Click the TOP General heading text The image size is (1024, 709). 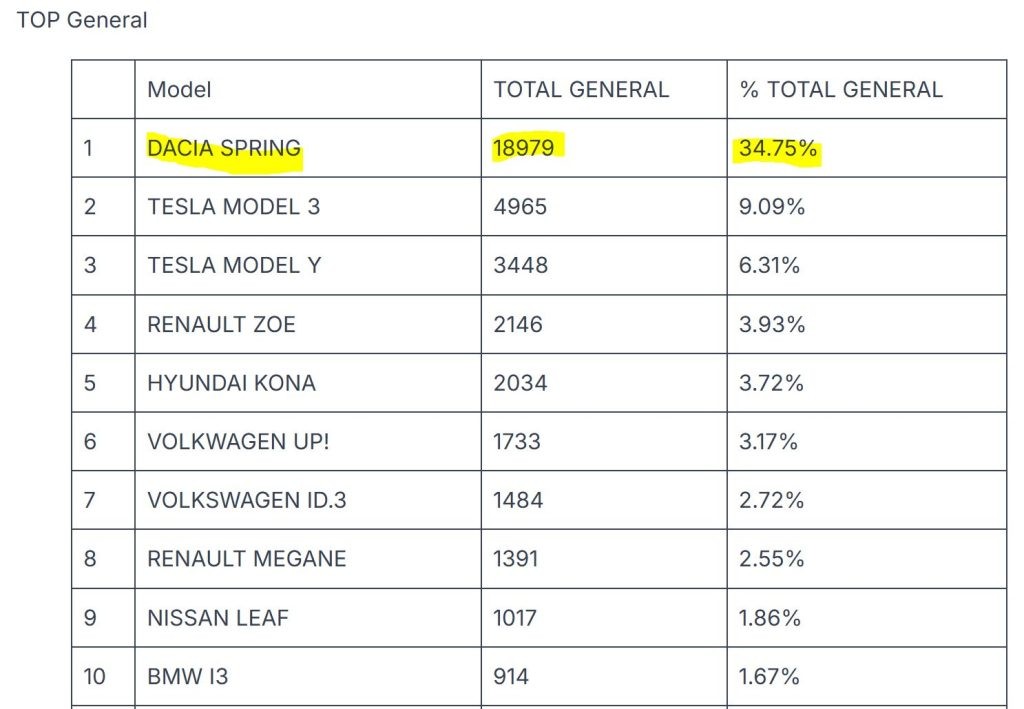(x=82, y=20)
